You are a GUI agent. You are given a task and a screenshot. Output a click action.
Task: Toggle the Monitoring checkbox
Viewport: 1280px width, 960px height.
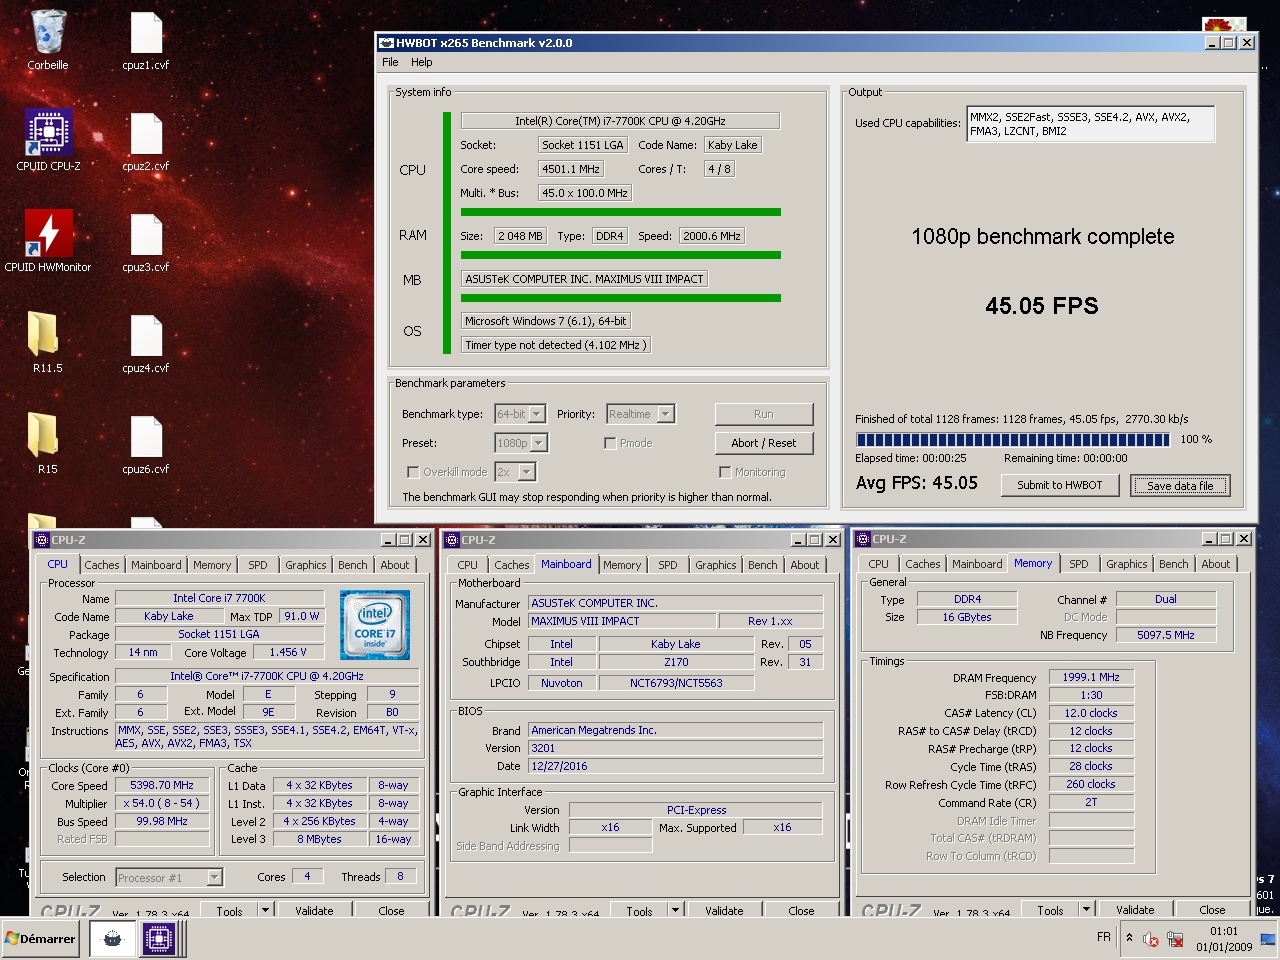coord(725,472)
